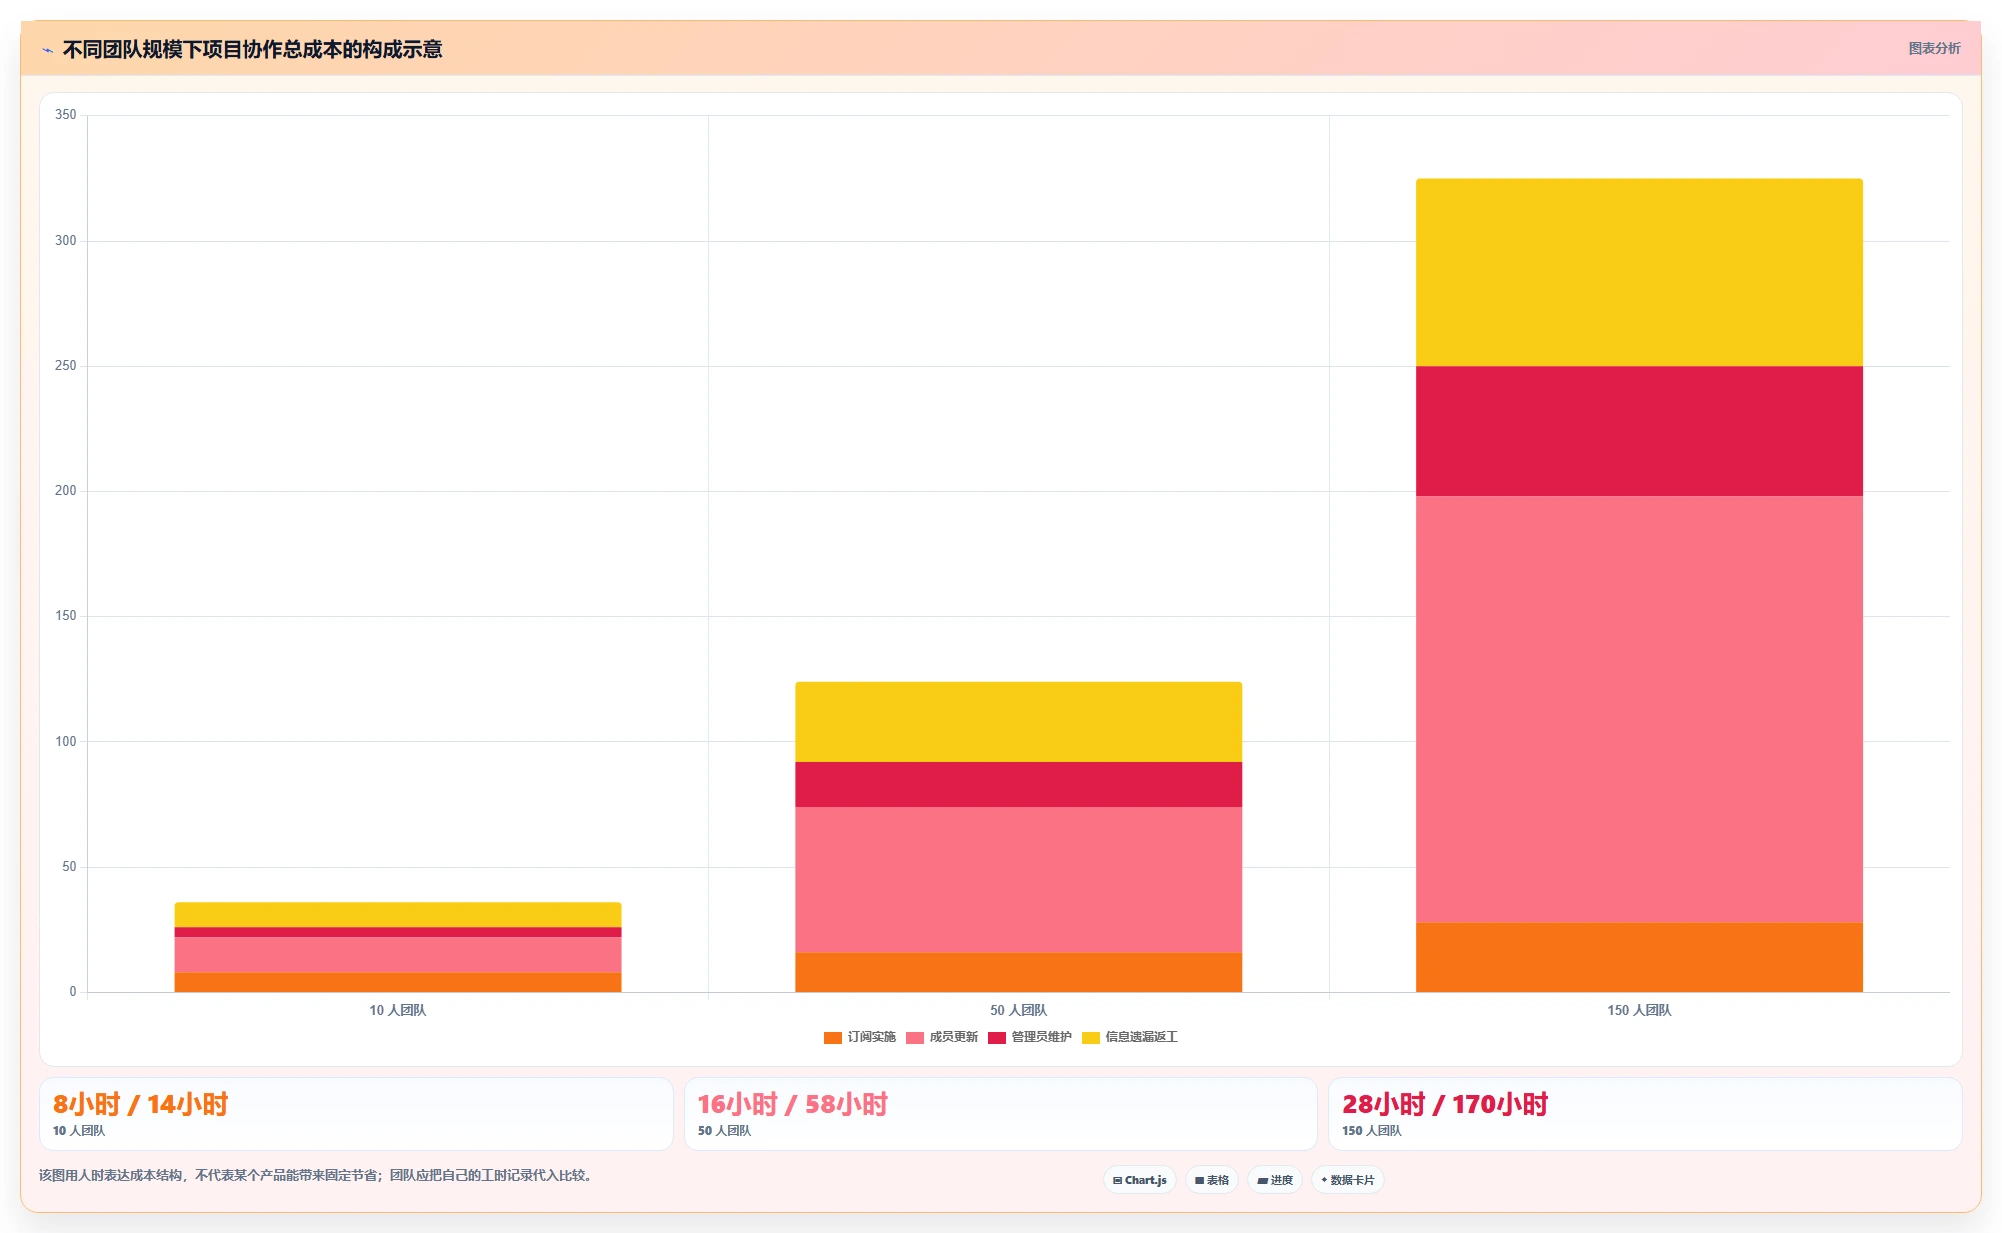2002x1233 pixels.
Task: Toggle the 信息遗漏返工 legend series
Action: pos(1130,1037)
